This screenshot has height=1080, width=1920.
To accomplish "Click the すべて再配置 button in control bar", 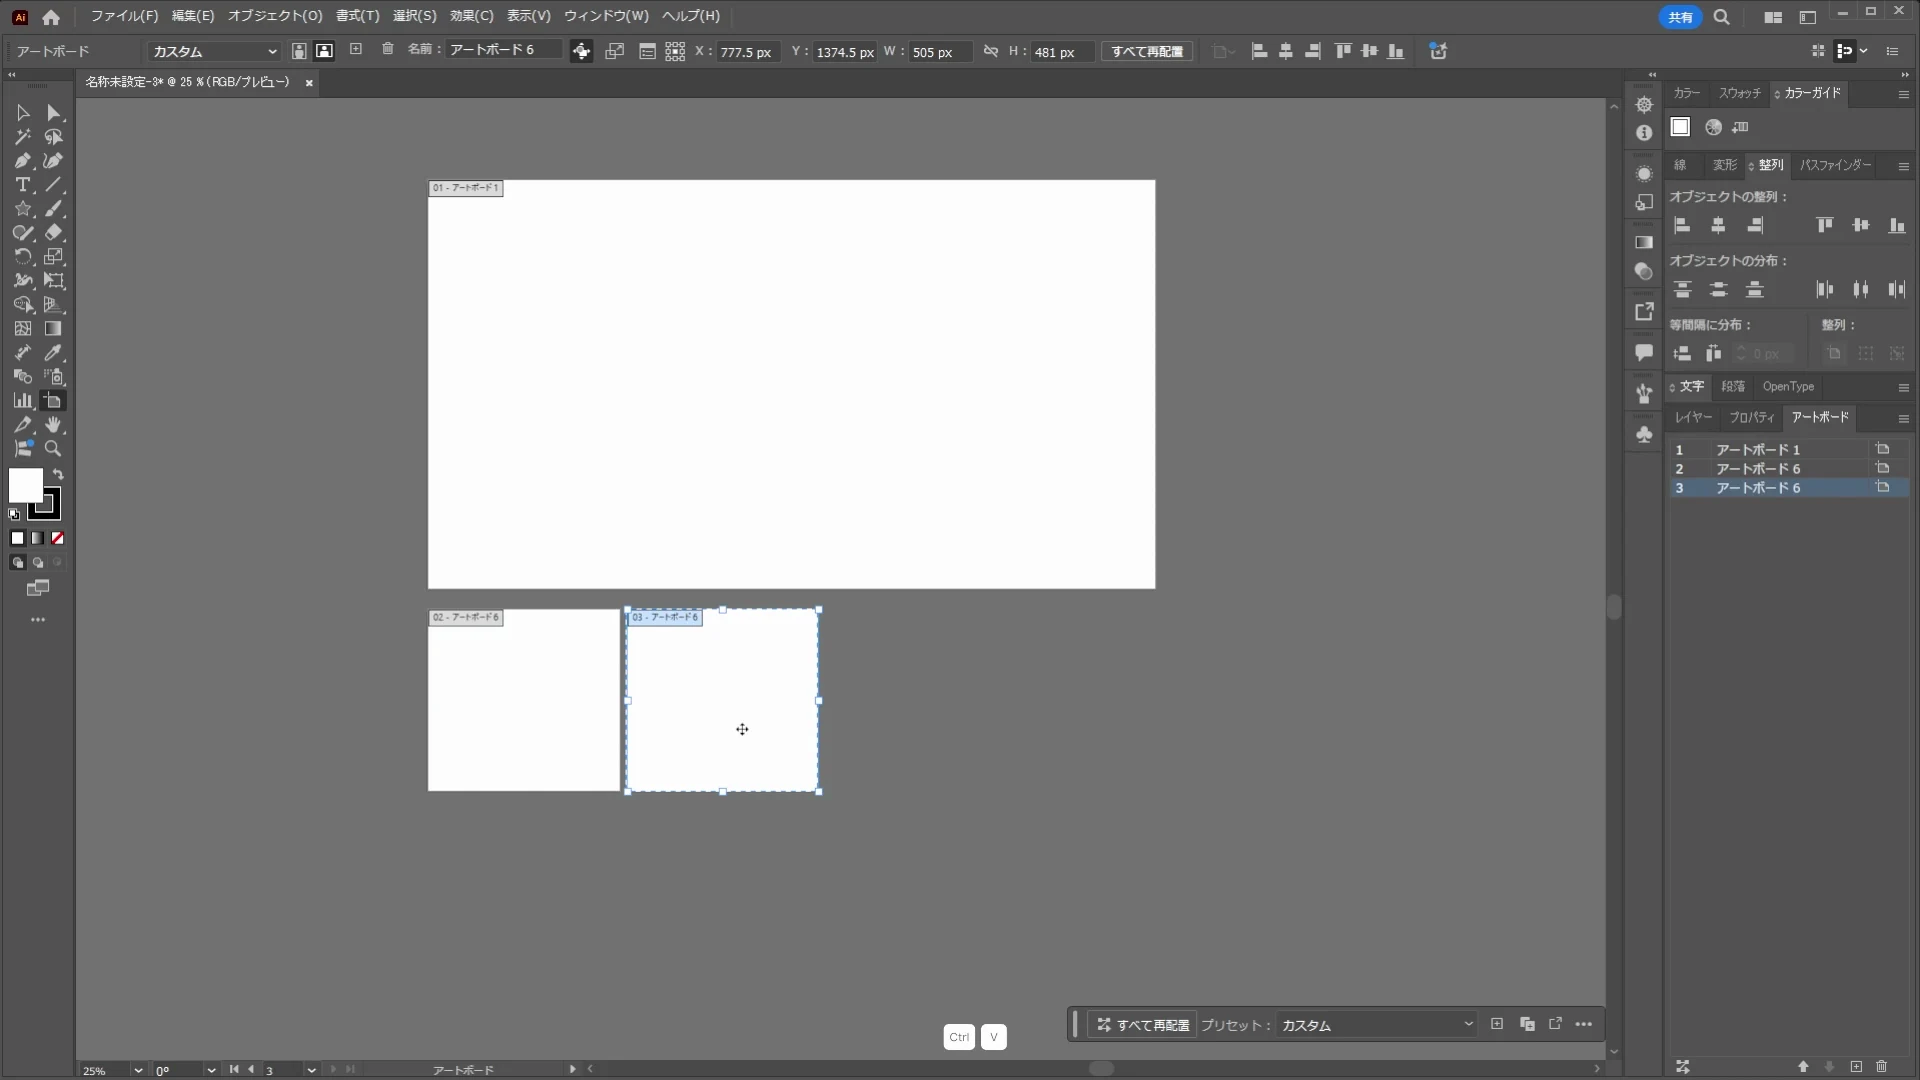I will (x=1147, y=51).
